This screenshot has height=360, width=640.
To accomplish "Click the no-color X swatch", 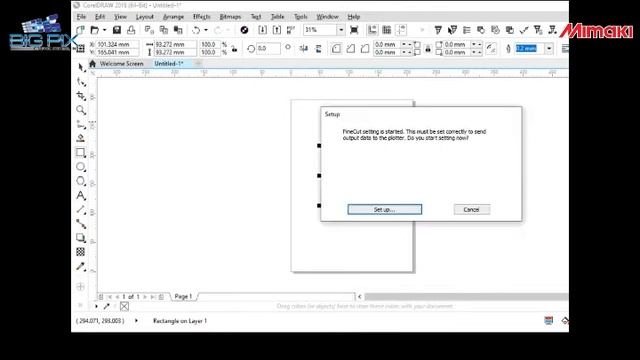I will coord(124,306).
